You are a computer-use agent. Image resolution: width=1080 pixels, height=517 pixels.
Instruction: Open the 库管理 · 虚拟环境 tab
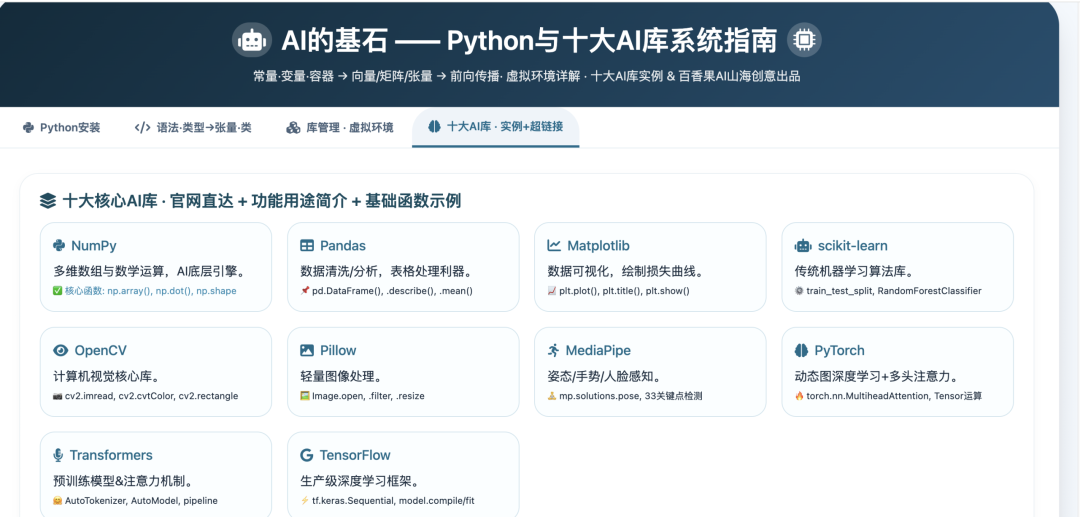coord(340,127)
